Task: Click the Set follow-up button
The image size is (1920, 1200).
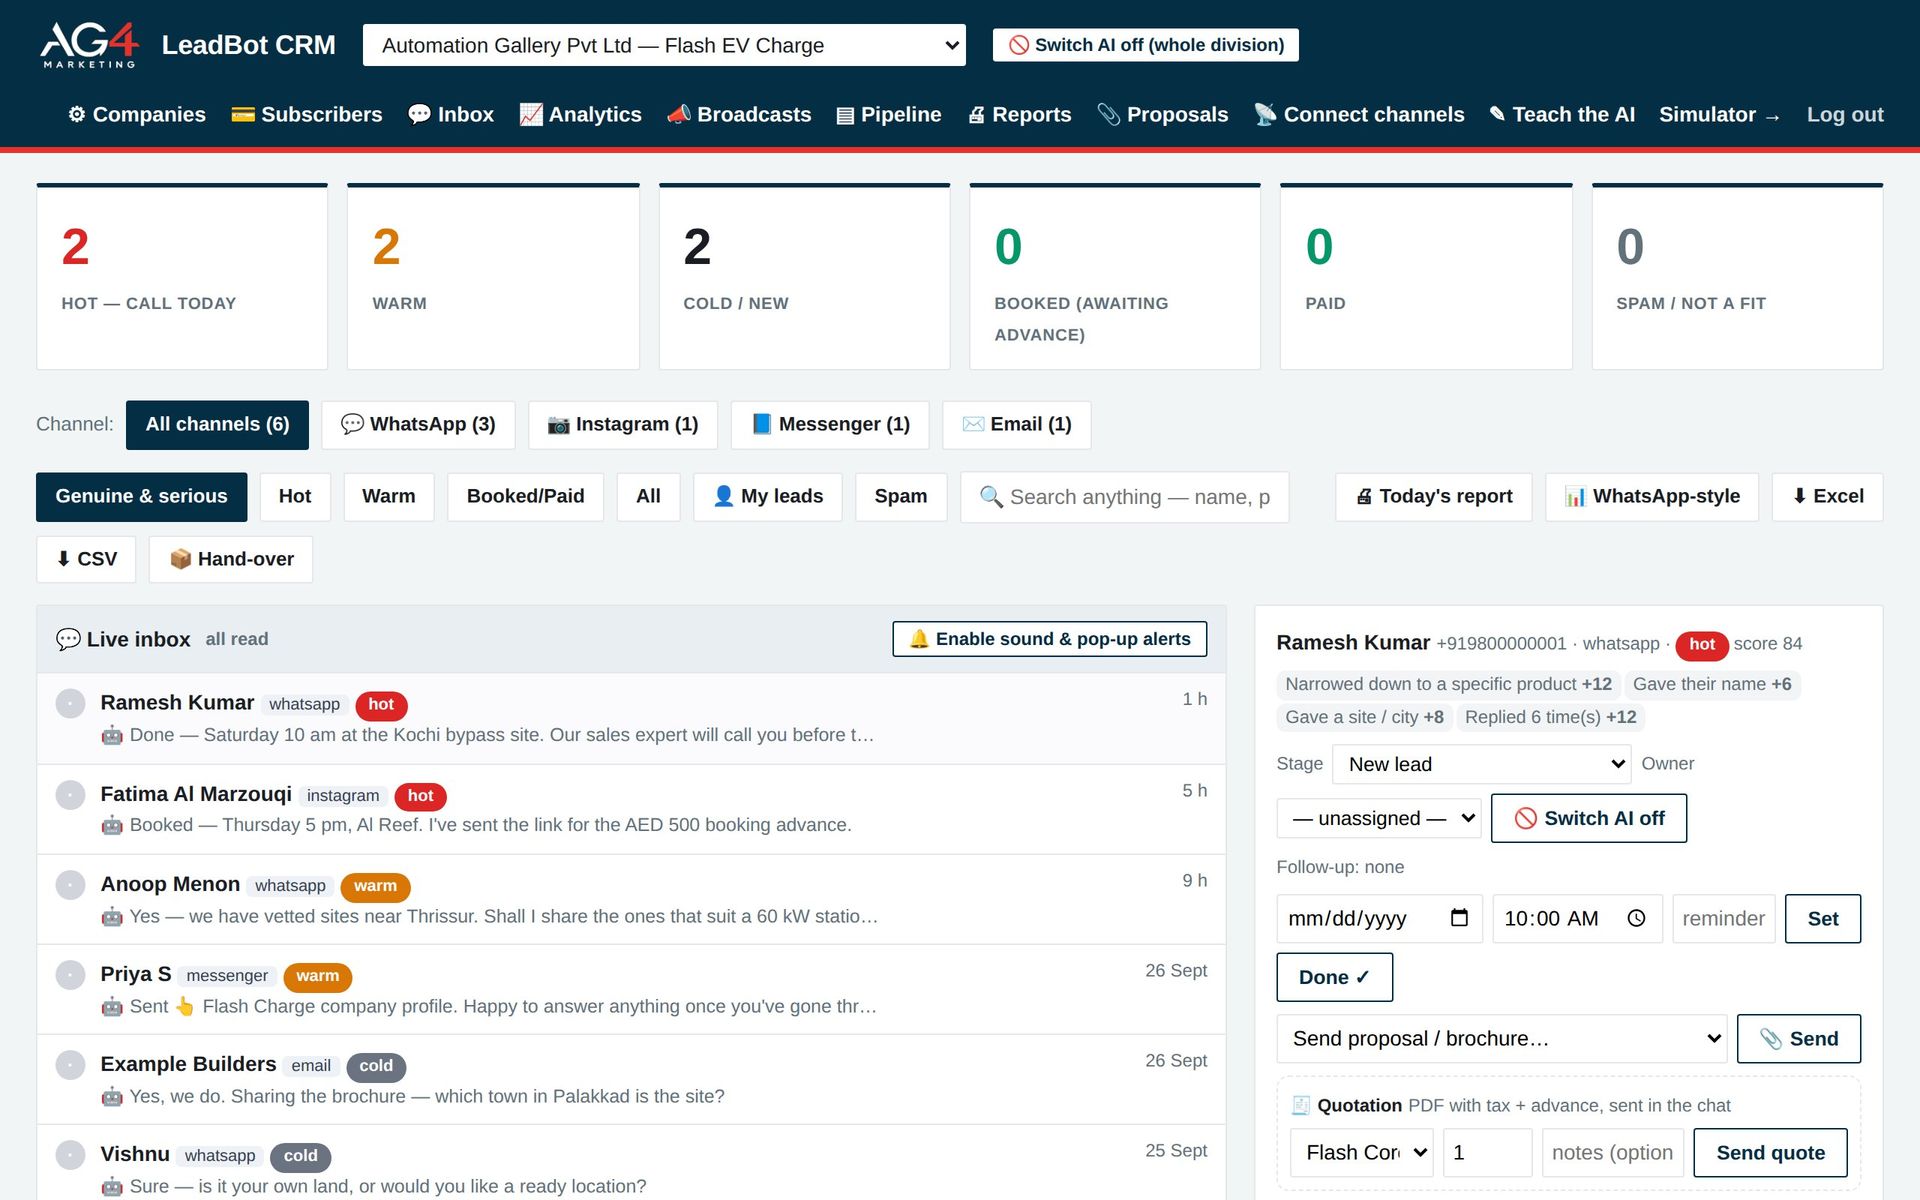Action: [1823, 919]
